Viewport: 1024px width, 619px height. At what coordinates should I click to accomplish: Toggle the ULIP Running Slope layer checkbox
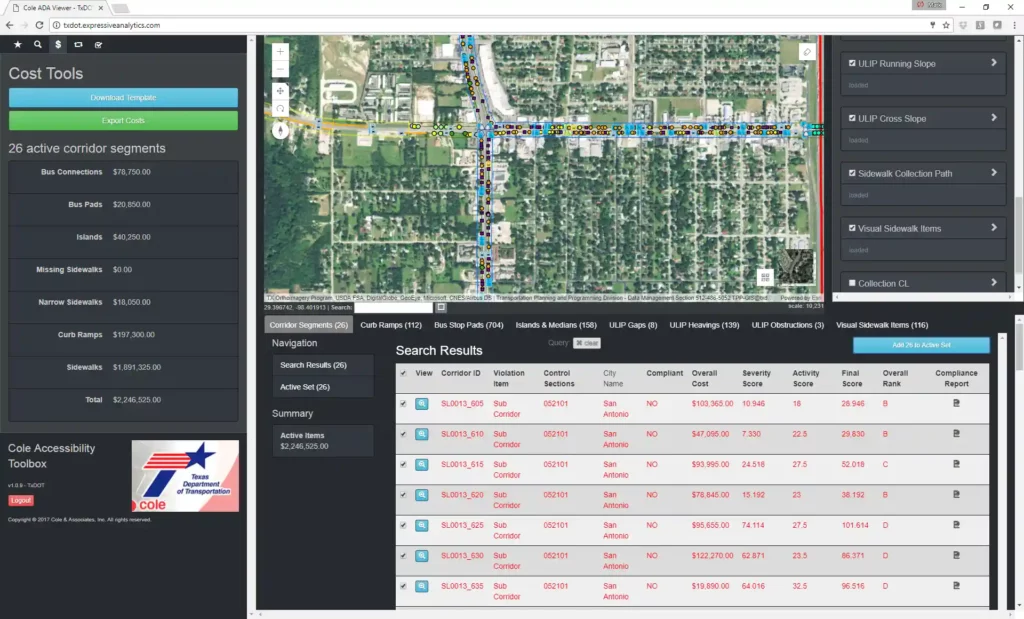pyautogui.click(x=852, y=63)
